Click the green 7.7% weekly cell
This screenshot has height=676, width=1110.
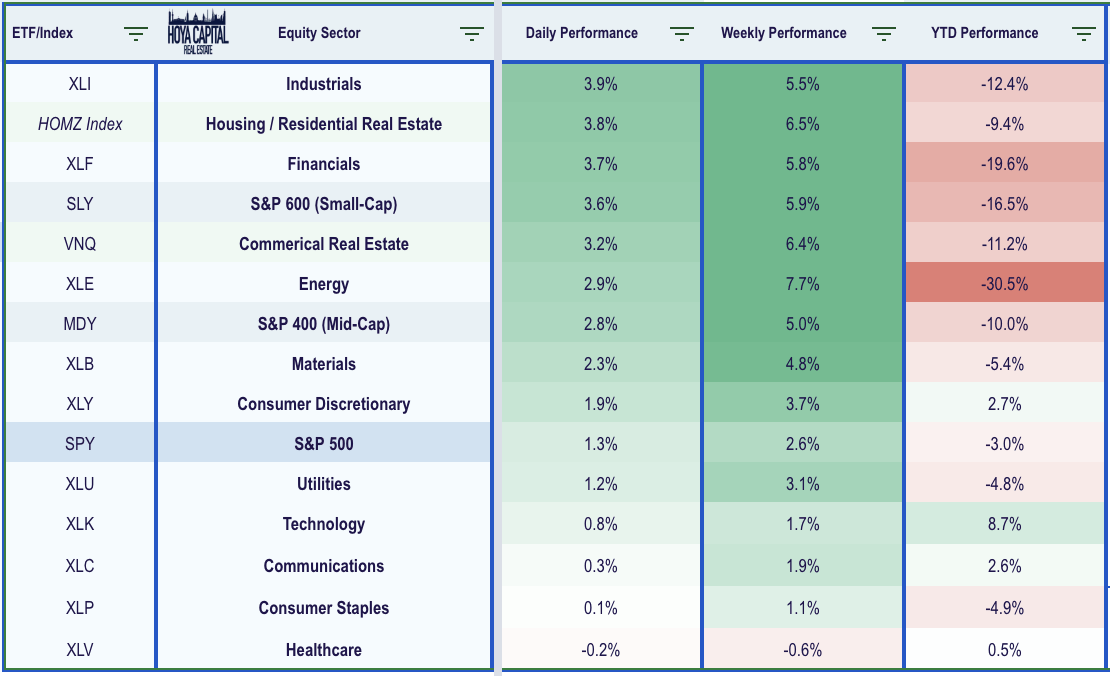click(802, 284)
